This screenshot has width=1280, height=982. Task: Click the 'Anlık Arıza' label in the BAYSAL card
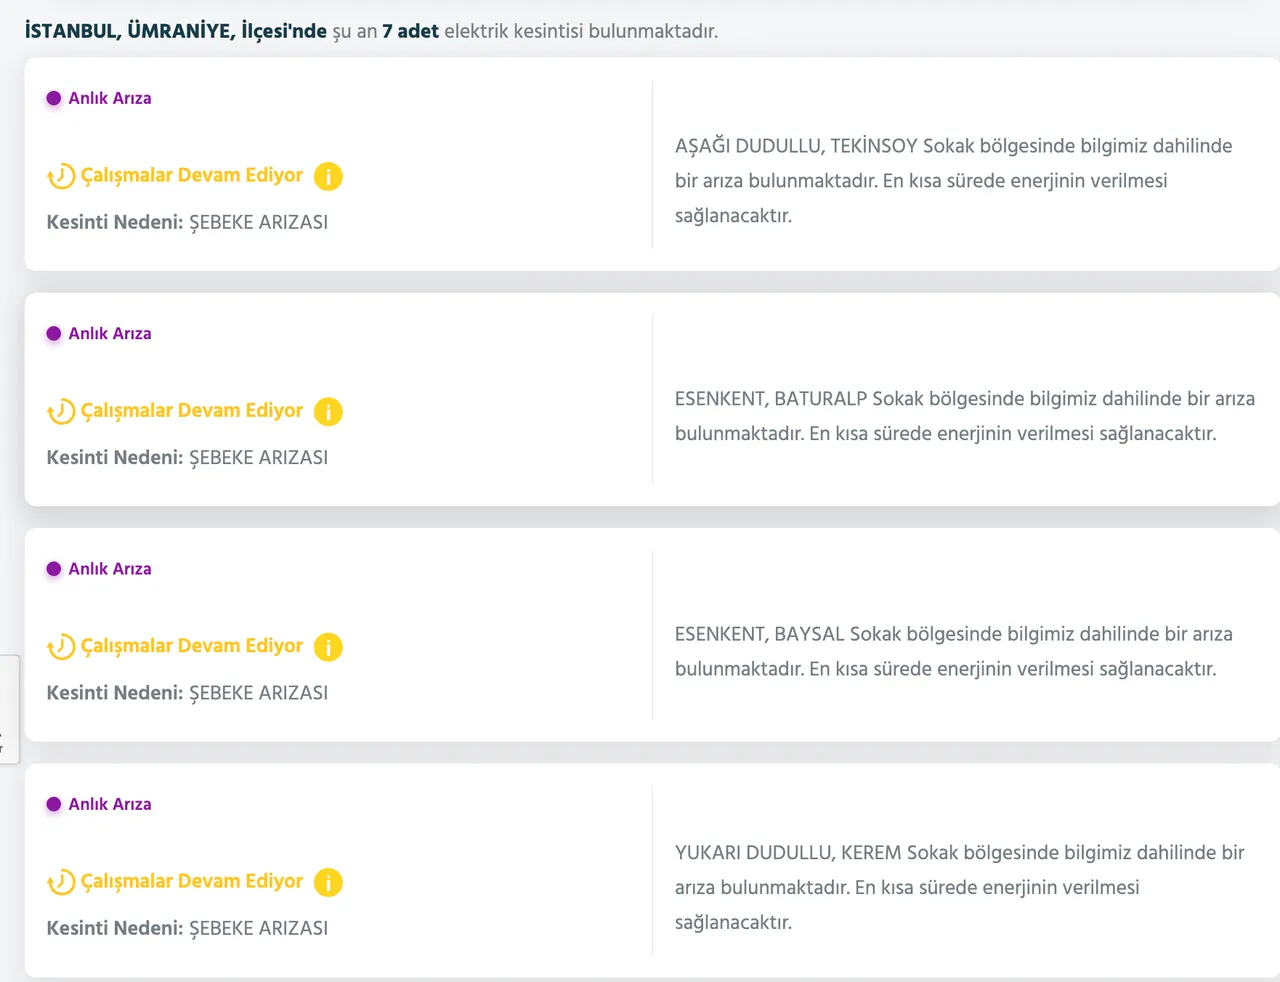coord(110,569)
